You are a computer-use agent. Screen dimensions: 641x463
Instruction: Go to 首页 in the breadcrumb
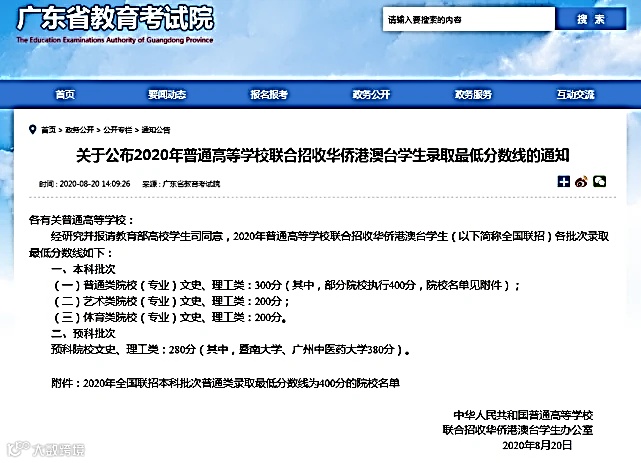(x=48, y=130)
